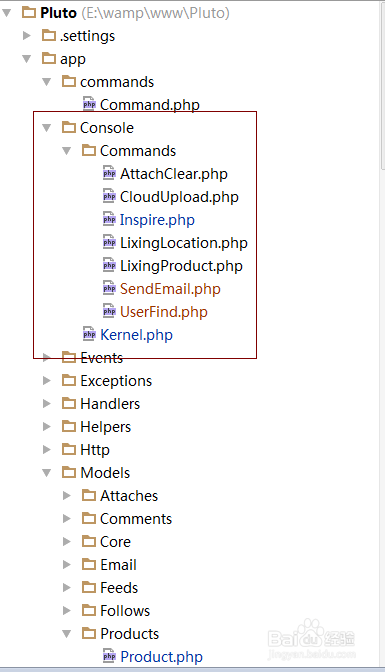Select the LixingLocation.php file name

[183, 243]
